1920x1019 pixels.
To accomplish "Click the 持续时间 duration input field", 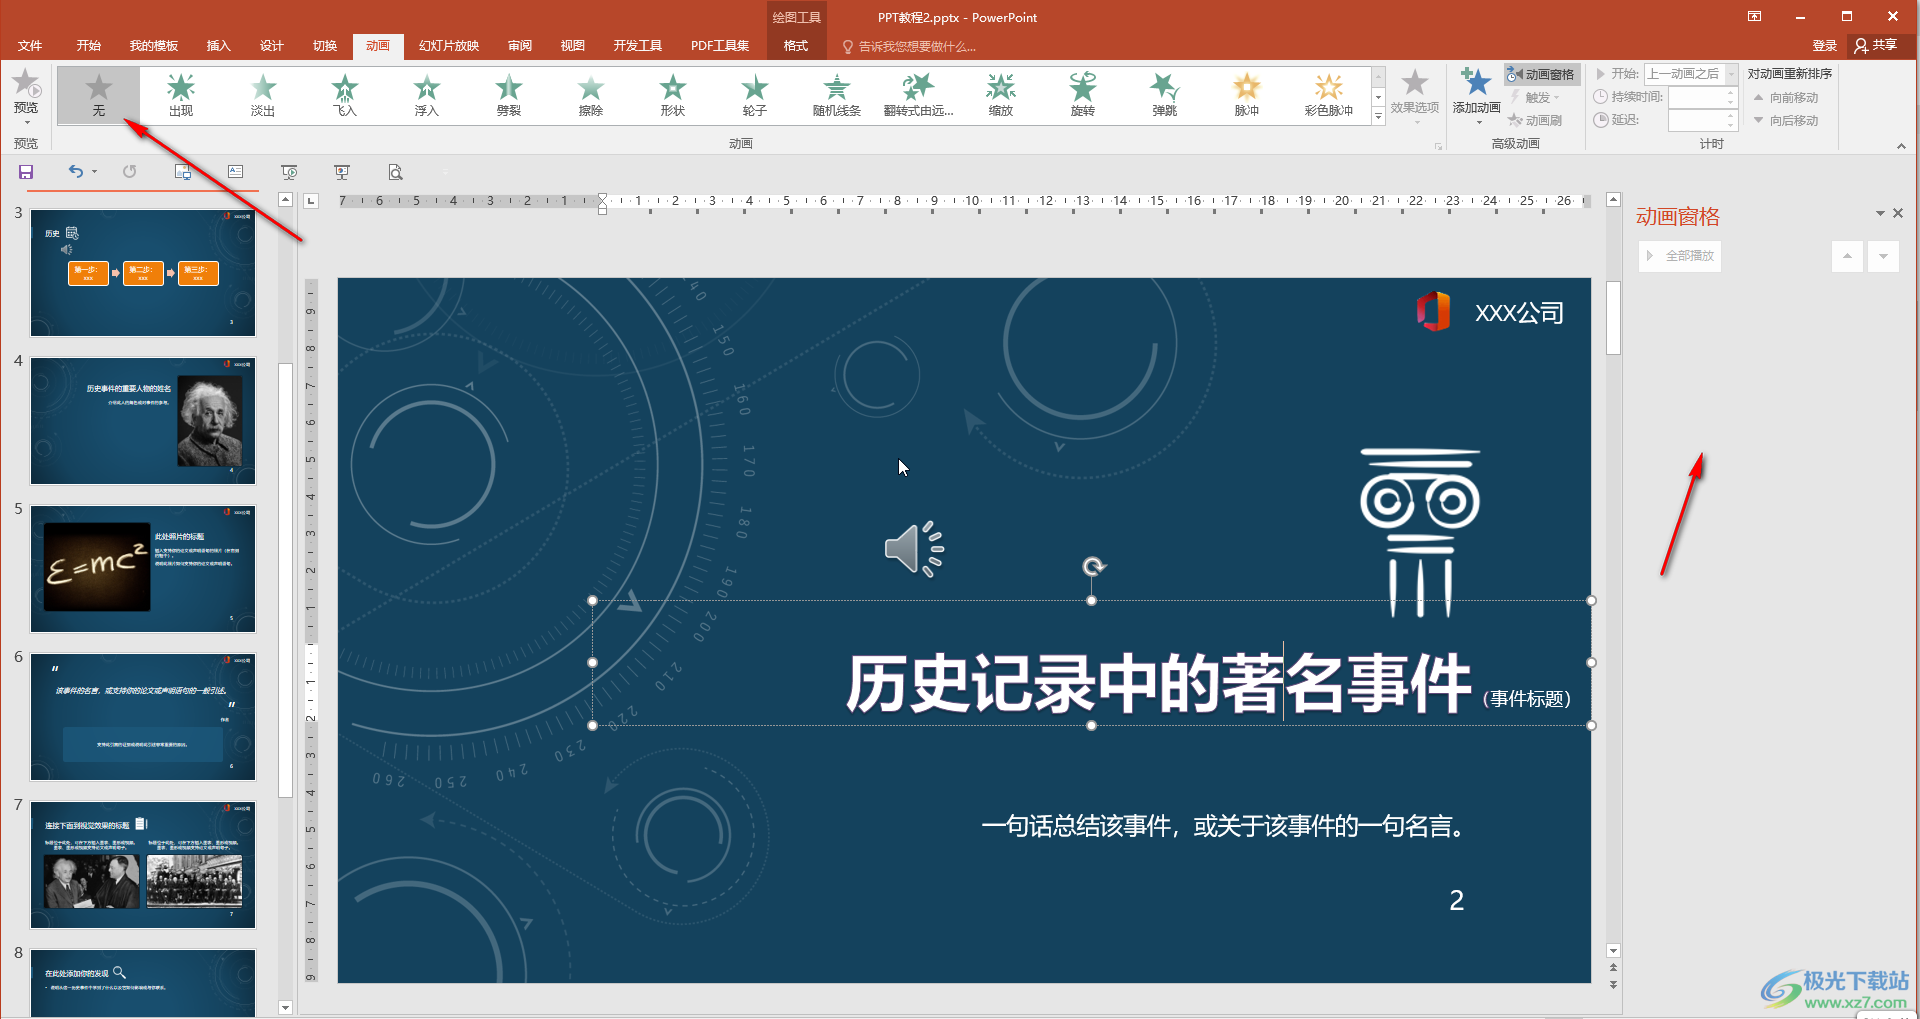I will coord(1696,97).
